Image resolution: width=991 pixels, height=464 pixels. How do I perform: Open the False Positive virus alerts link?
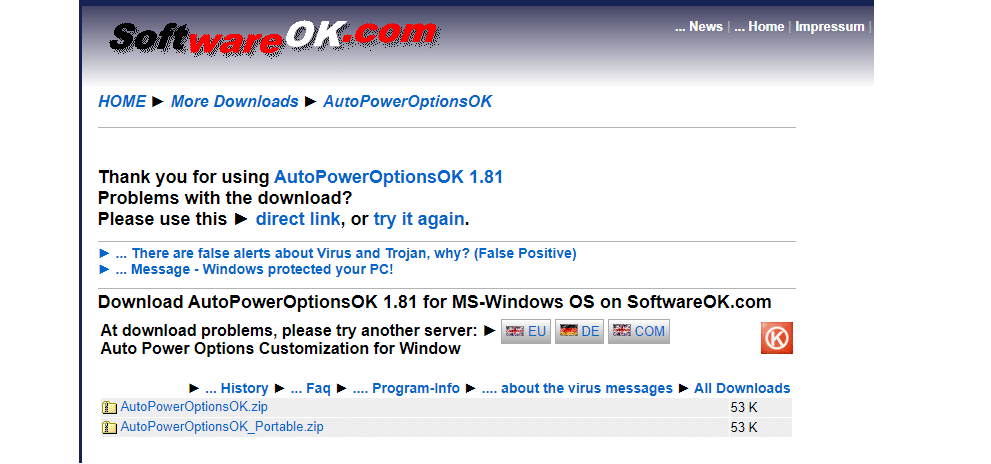coord(345,253)
